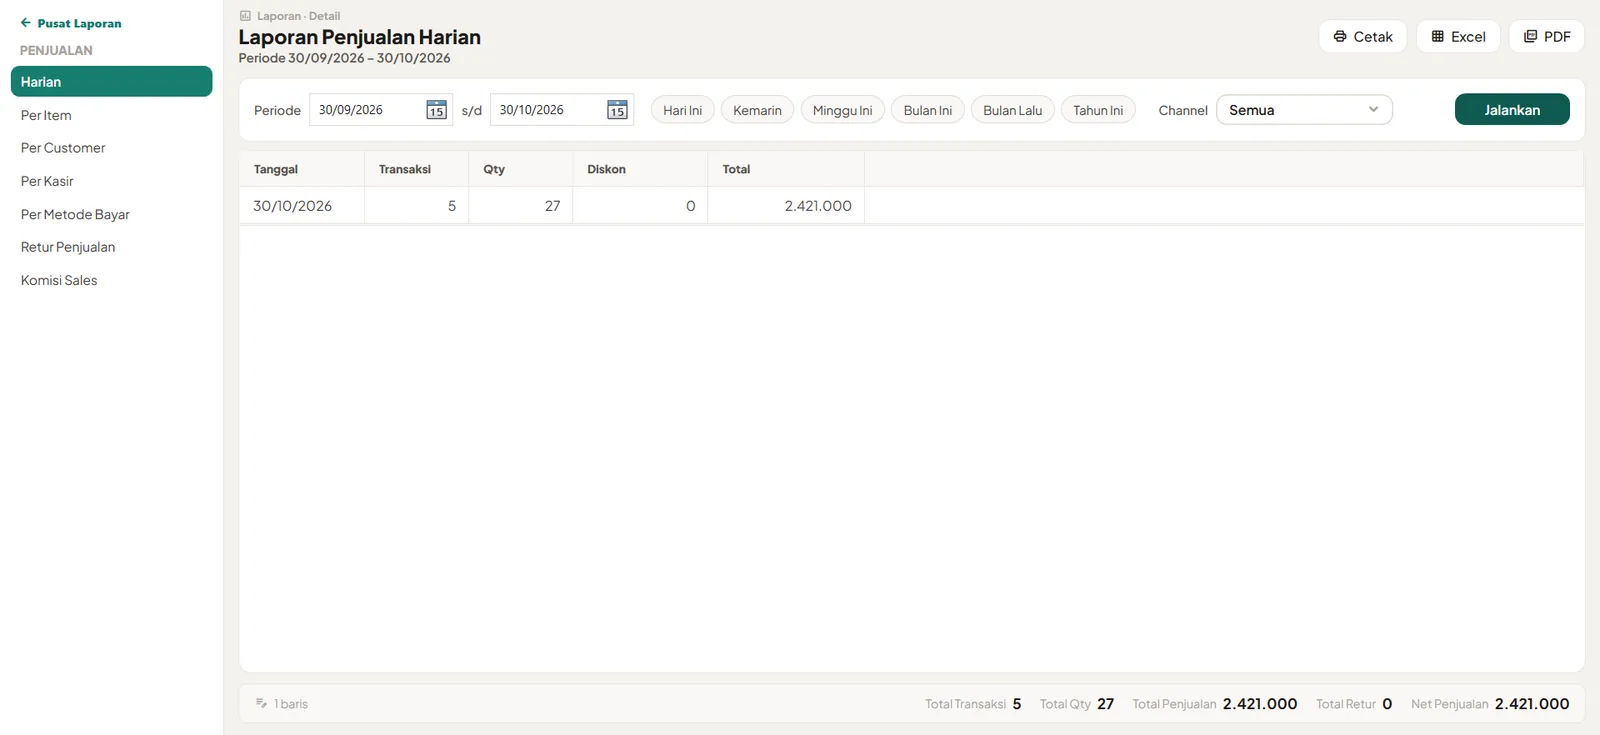Open start date calendar picker icon
This screenshot has height=735, width=1600.
click(x=436, y=110)
